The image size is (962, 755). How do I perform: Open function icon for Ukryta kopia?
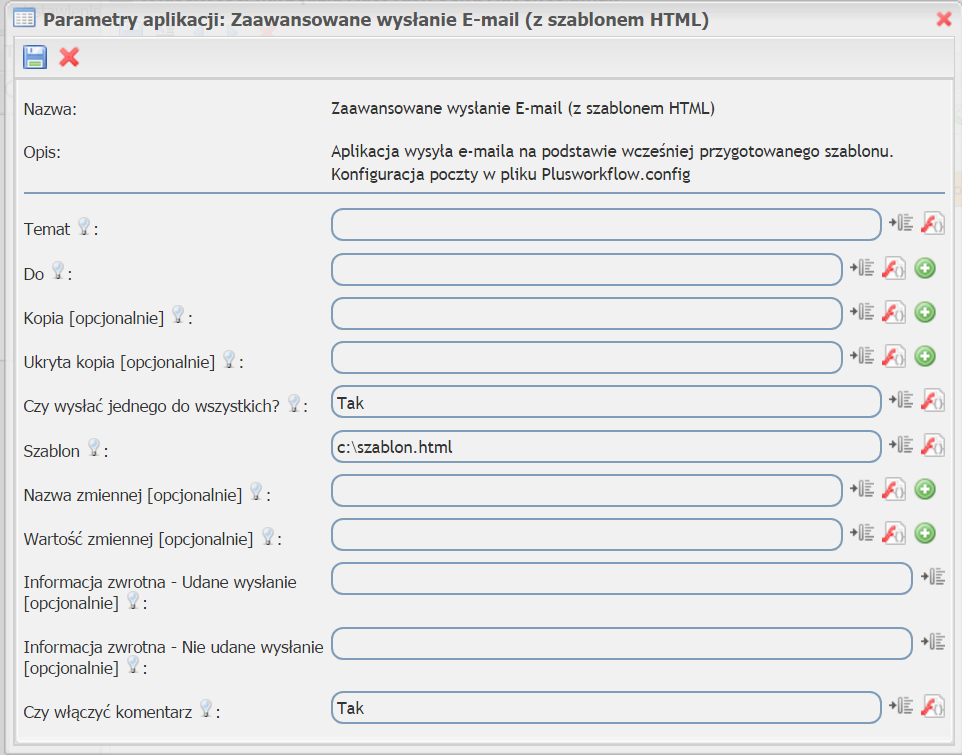coord(893,356)
